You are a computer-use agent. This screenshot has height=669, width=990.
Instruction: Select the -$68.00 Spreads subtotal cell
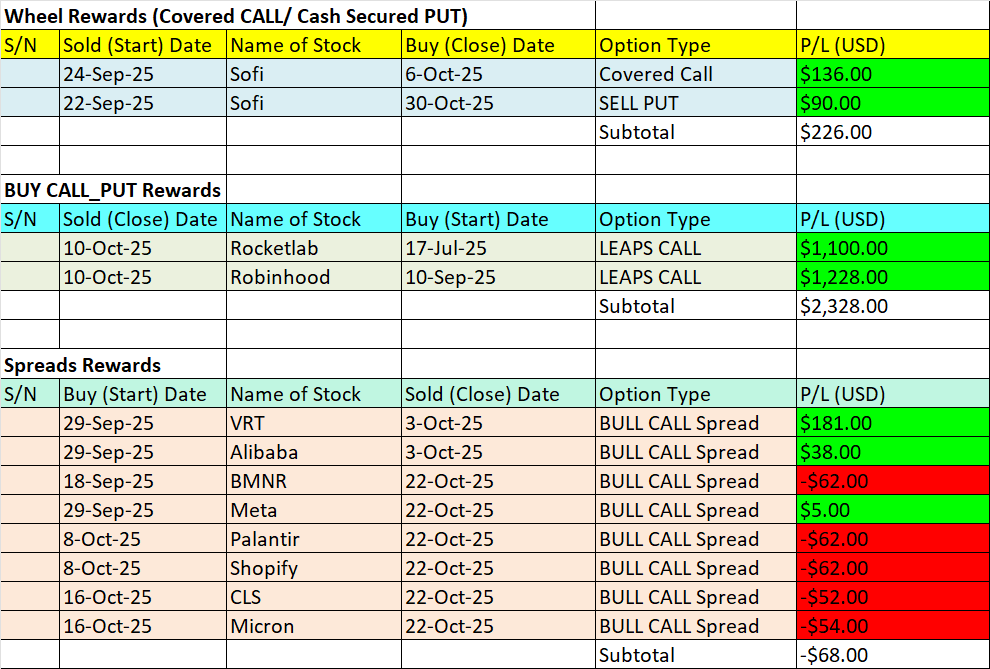(892, 655)
